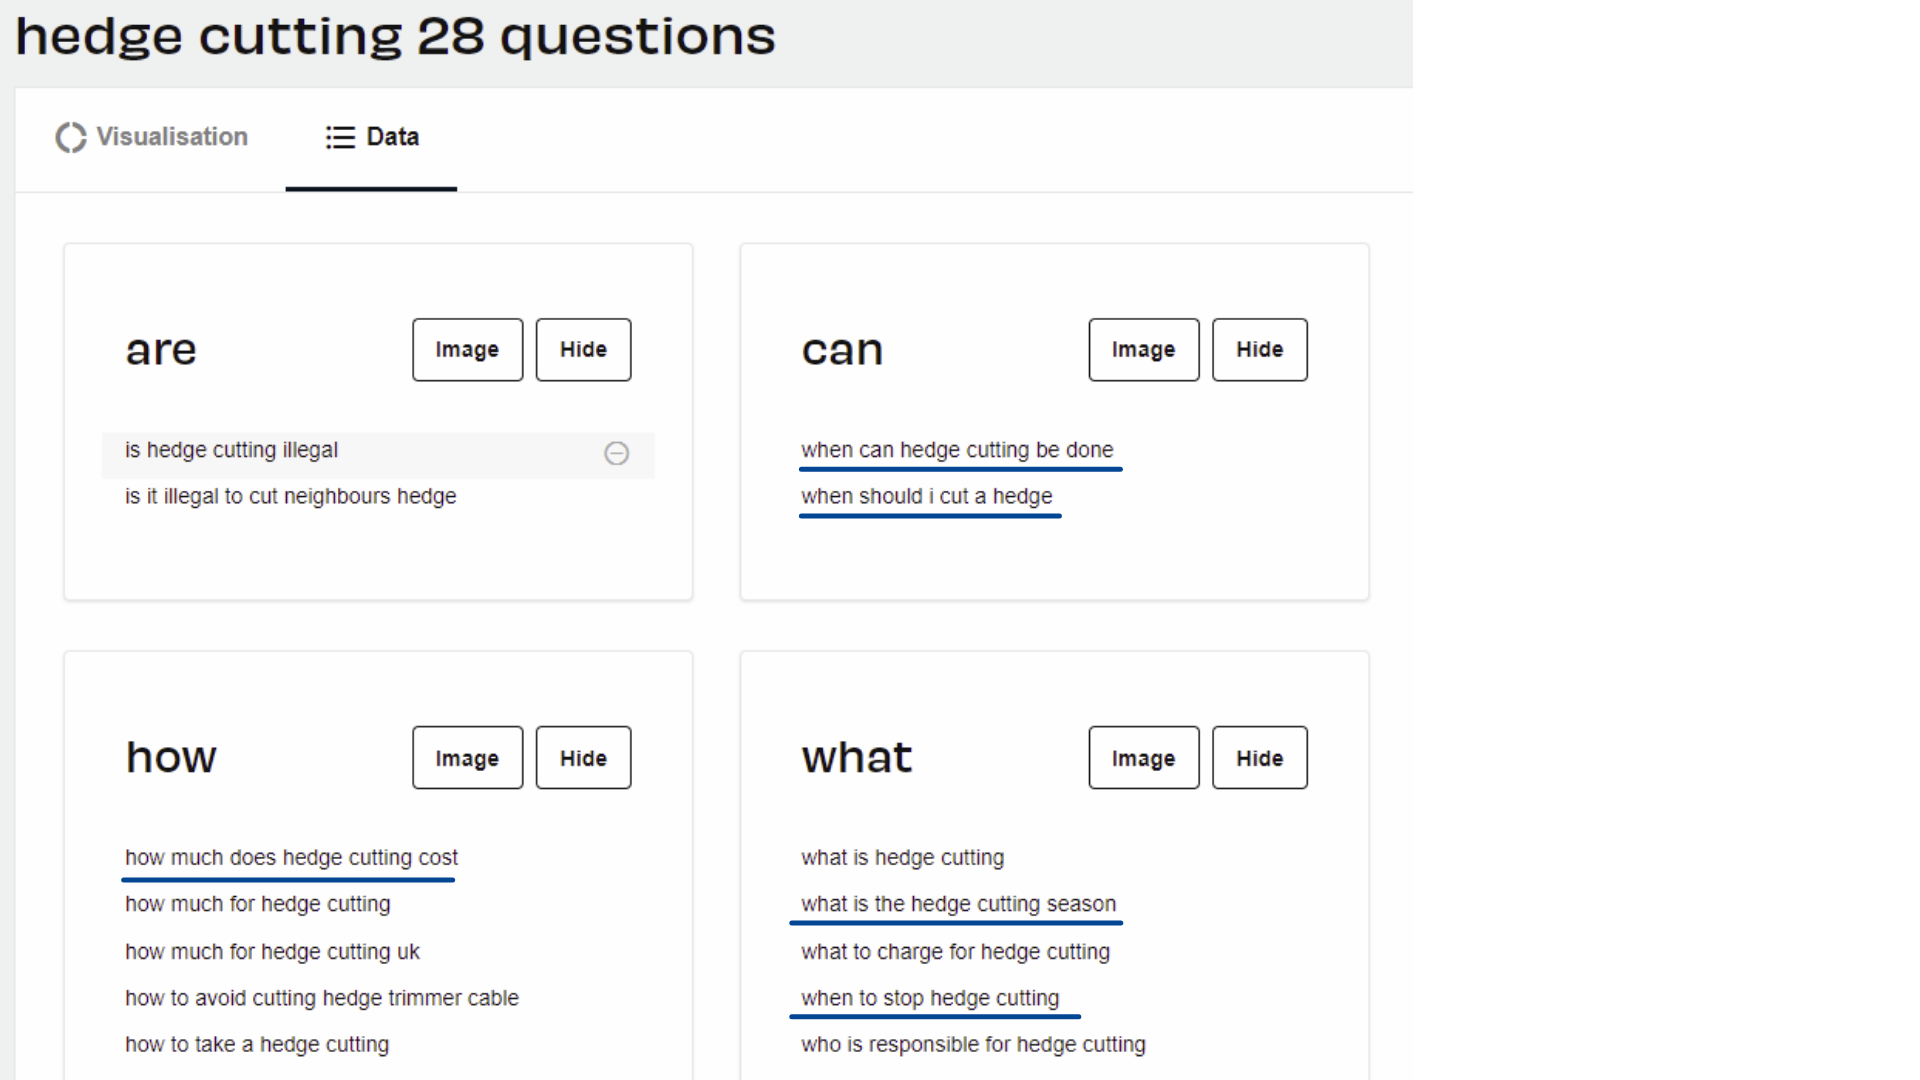Switch to the Visualisation tab
This screenshot has width=1920, height=1080.
[x=152, y=137]
